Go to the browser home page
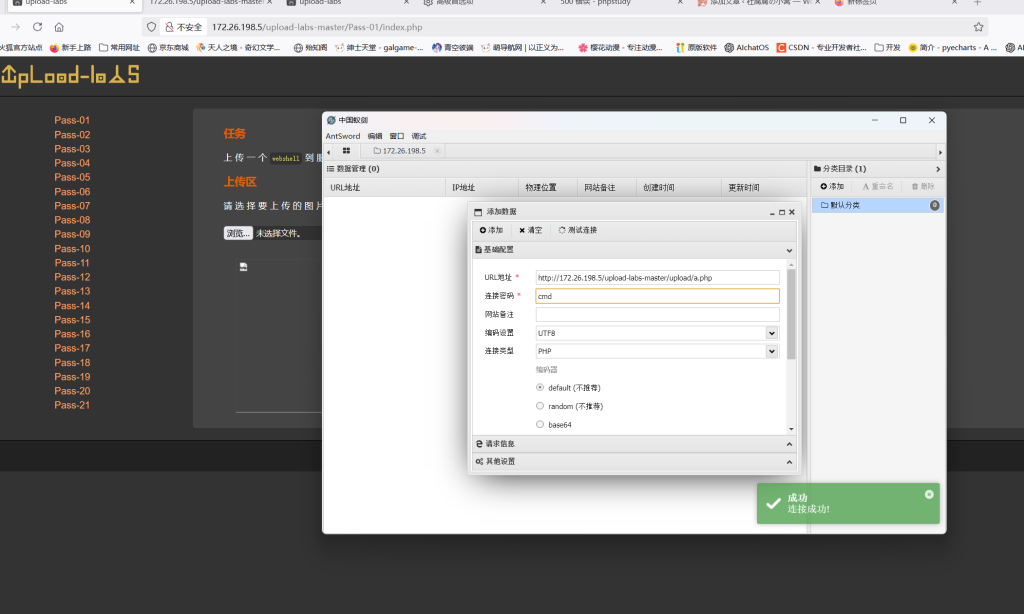The width and height of the screenshot is (1024, 614). click(x=59, y=27)
